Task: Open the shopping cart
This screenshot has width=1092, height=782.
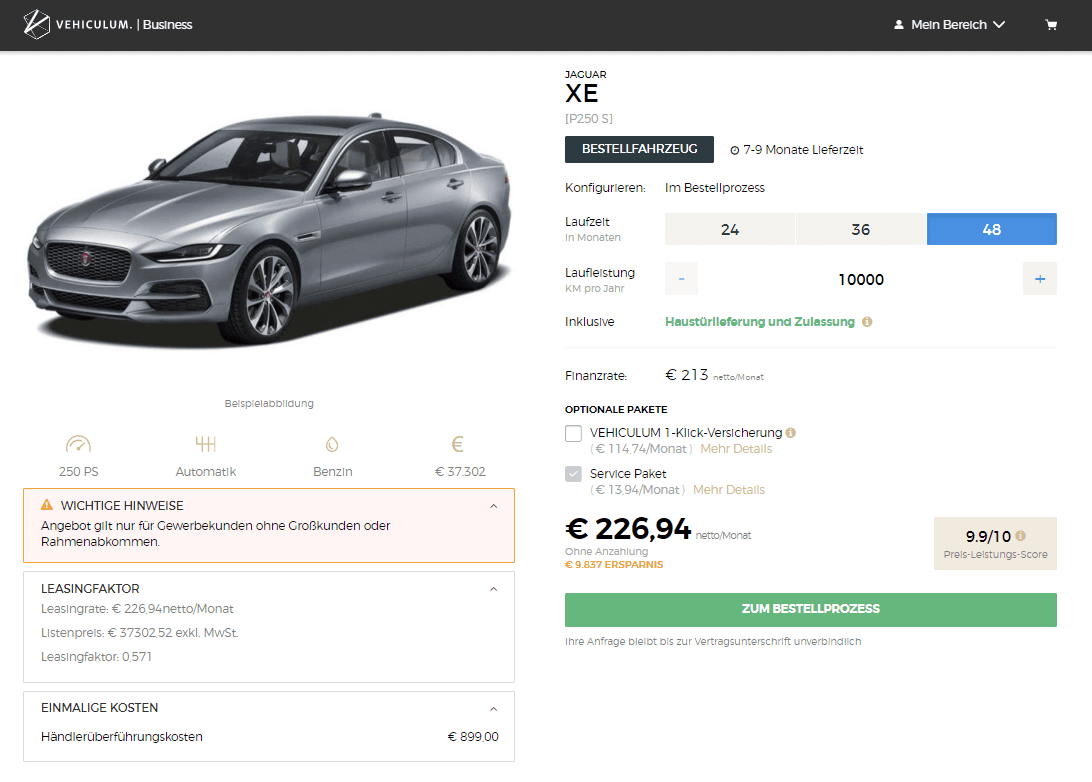Action: click(1051, 25)
